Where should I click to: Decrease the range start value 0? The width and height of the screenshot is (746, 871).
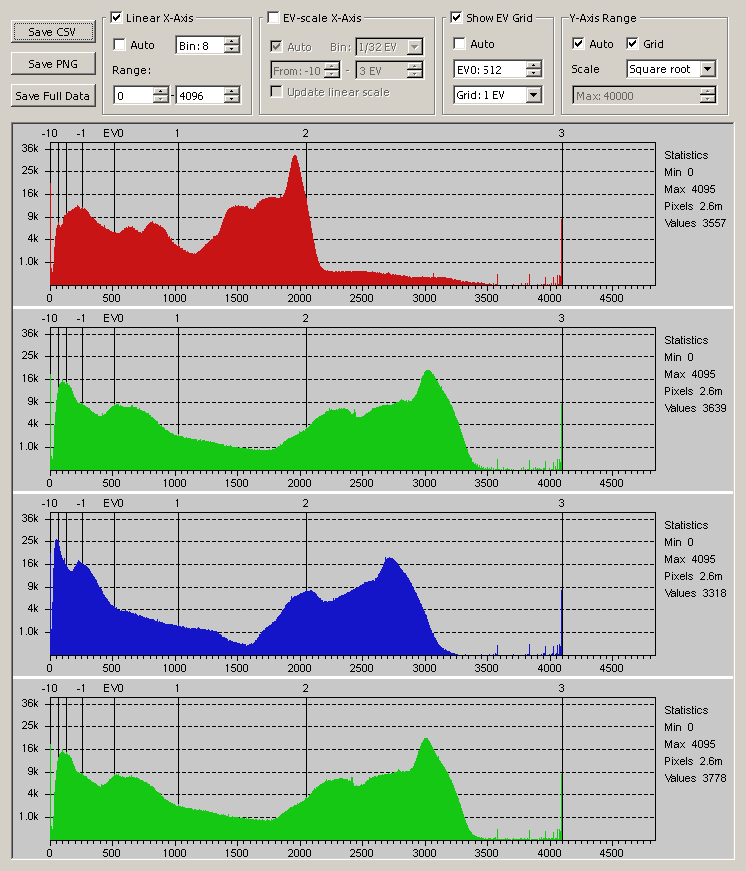click(160, 99)
